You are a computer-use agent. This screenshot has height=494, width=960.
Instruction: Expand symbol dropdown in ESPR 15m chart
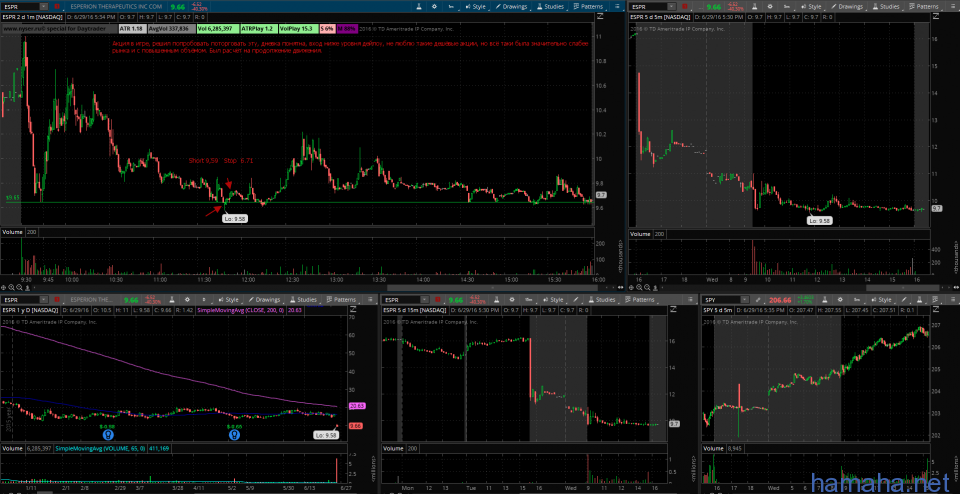click(424, 300)
